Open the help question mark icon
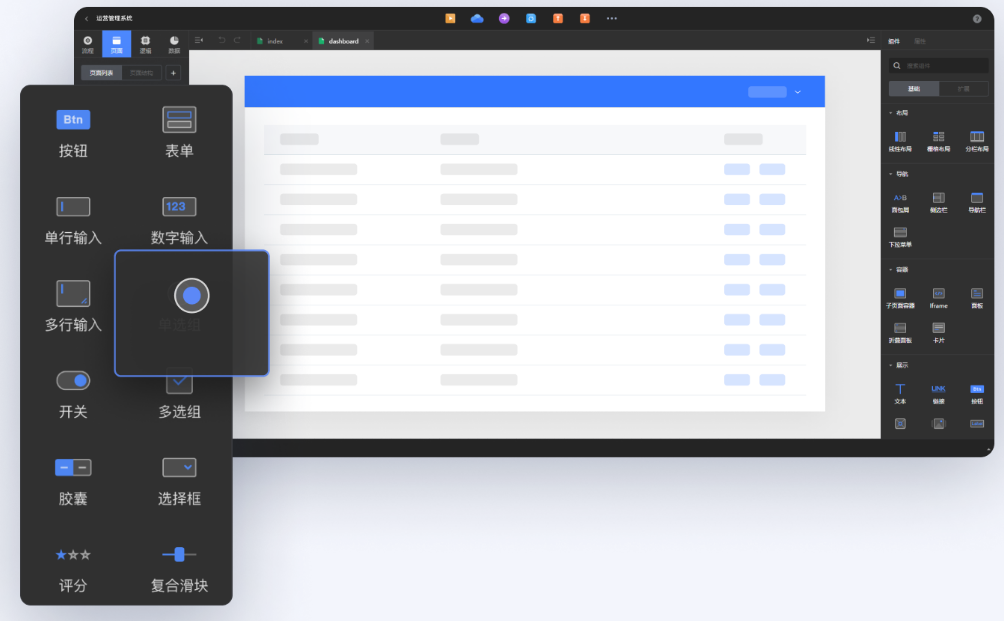 coord(977,19)
